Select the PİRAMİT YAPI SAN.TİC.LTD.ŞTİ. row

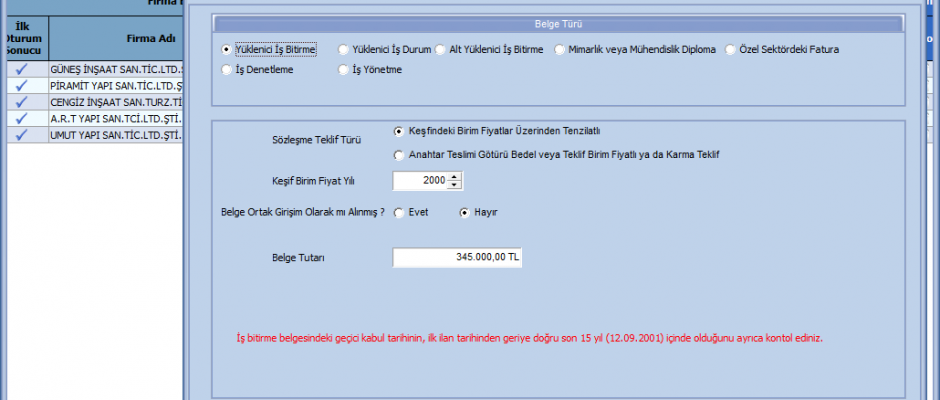[115, 86]
